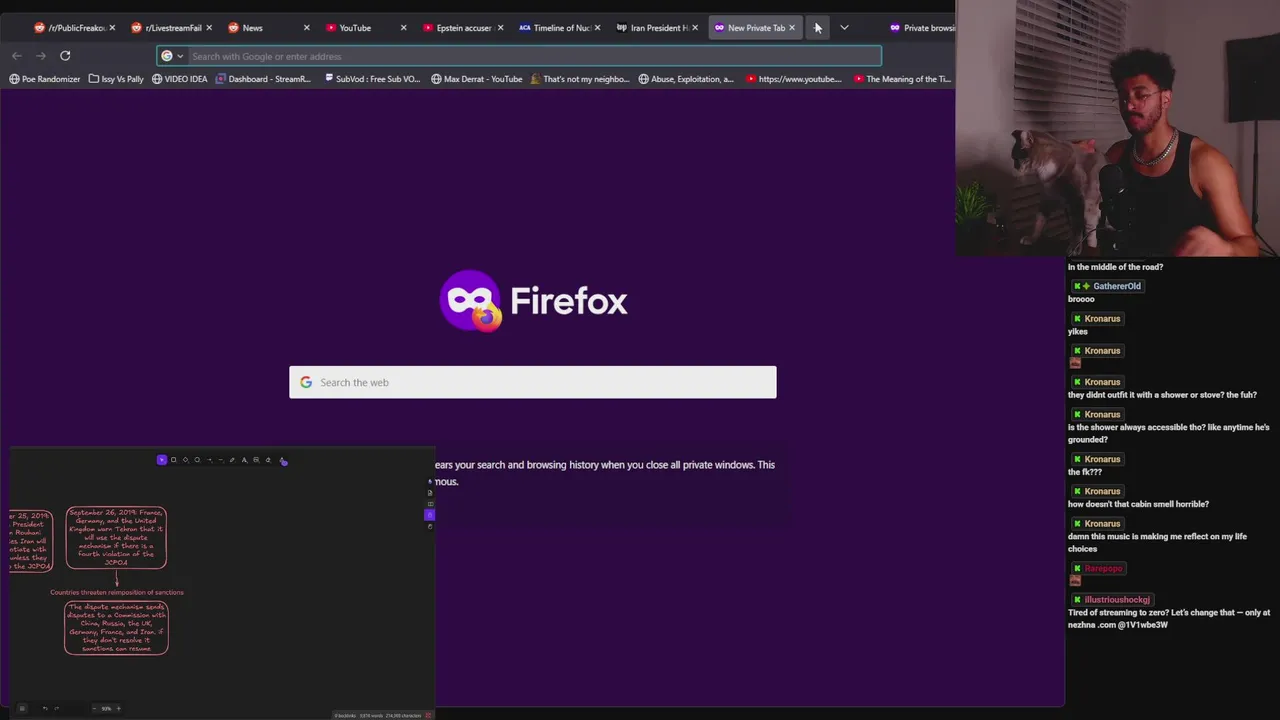Select the 'Countries threaten reimposition of sanctions' label

pyautogui.click(x=117, y=592)
